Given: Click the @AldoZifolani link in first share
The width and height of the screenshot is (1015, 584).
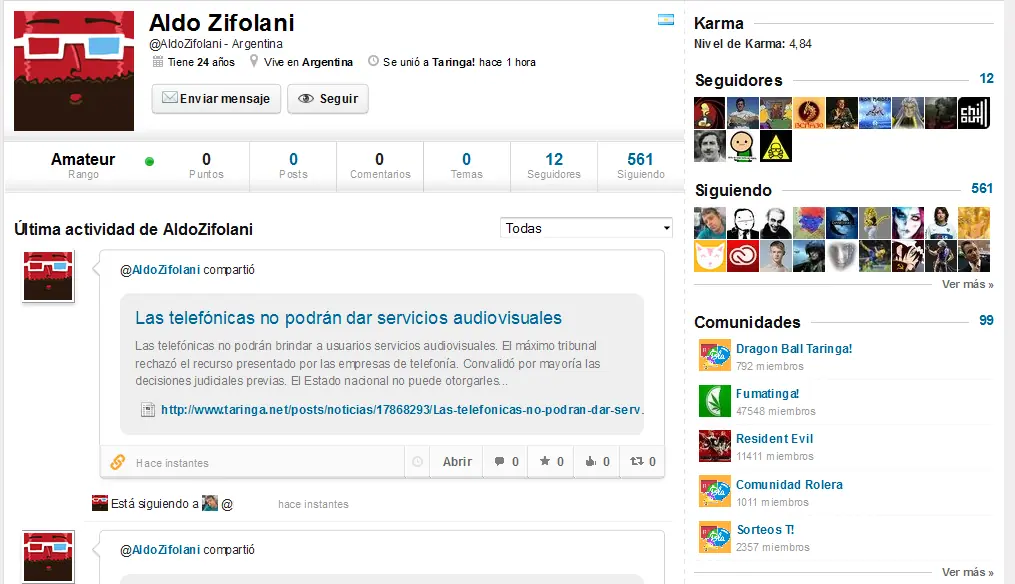Looking at the screenshot, I should click(160, 270).
